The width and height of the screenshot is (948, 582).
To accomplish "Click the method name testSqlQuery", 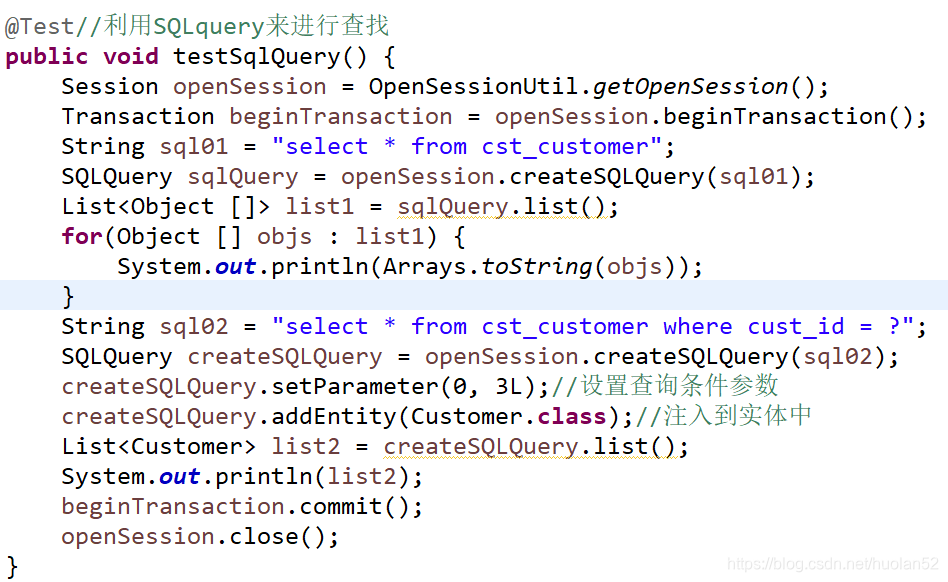I will [257, 57].
